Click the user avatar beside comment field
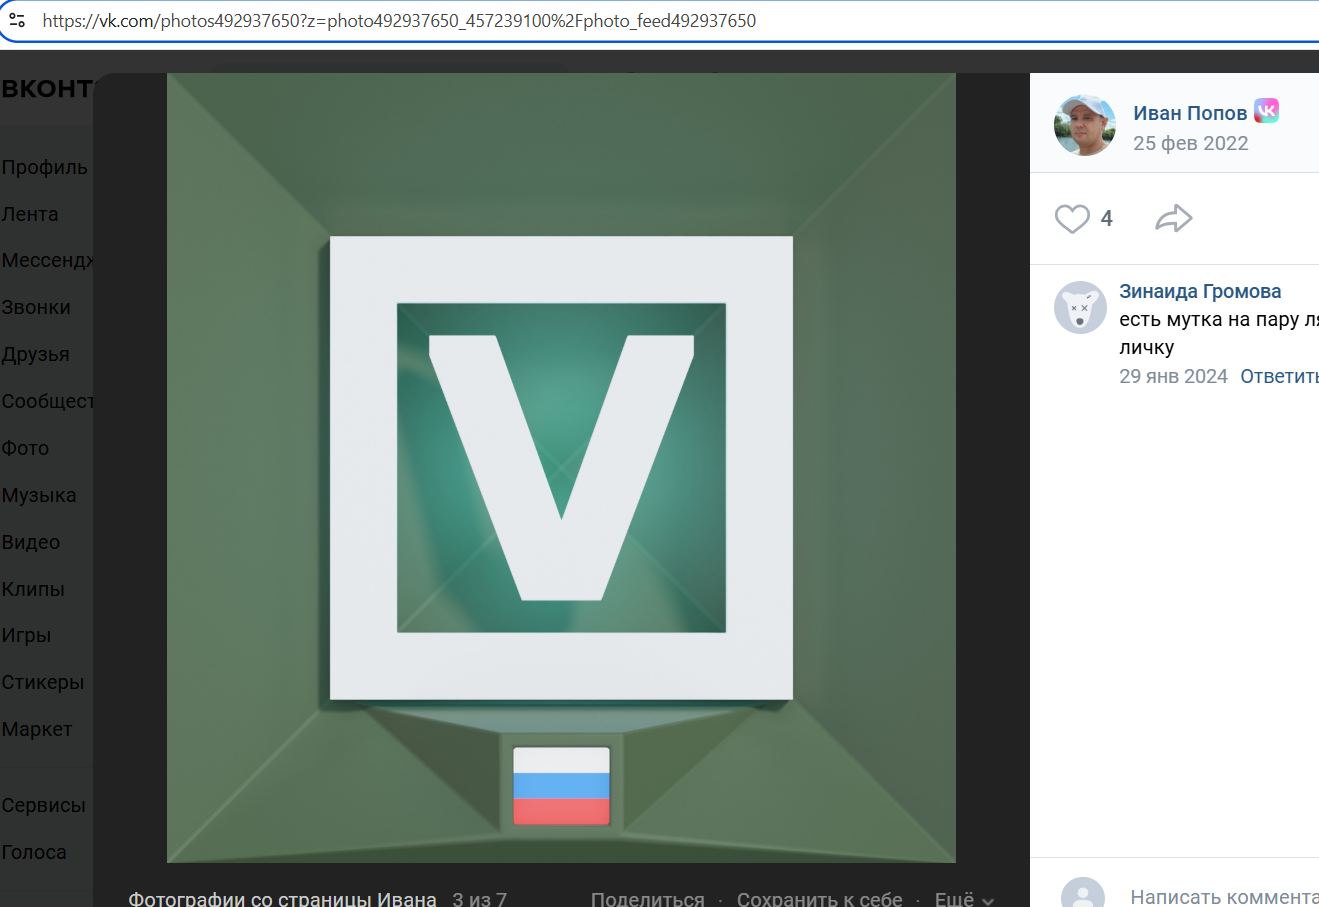The height and width of the screenshot is (907, 1319). 1083,893
